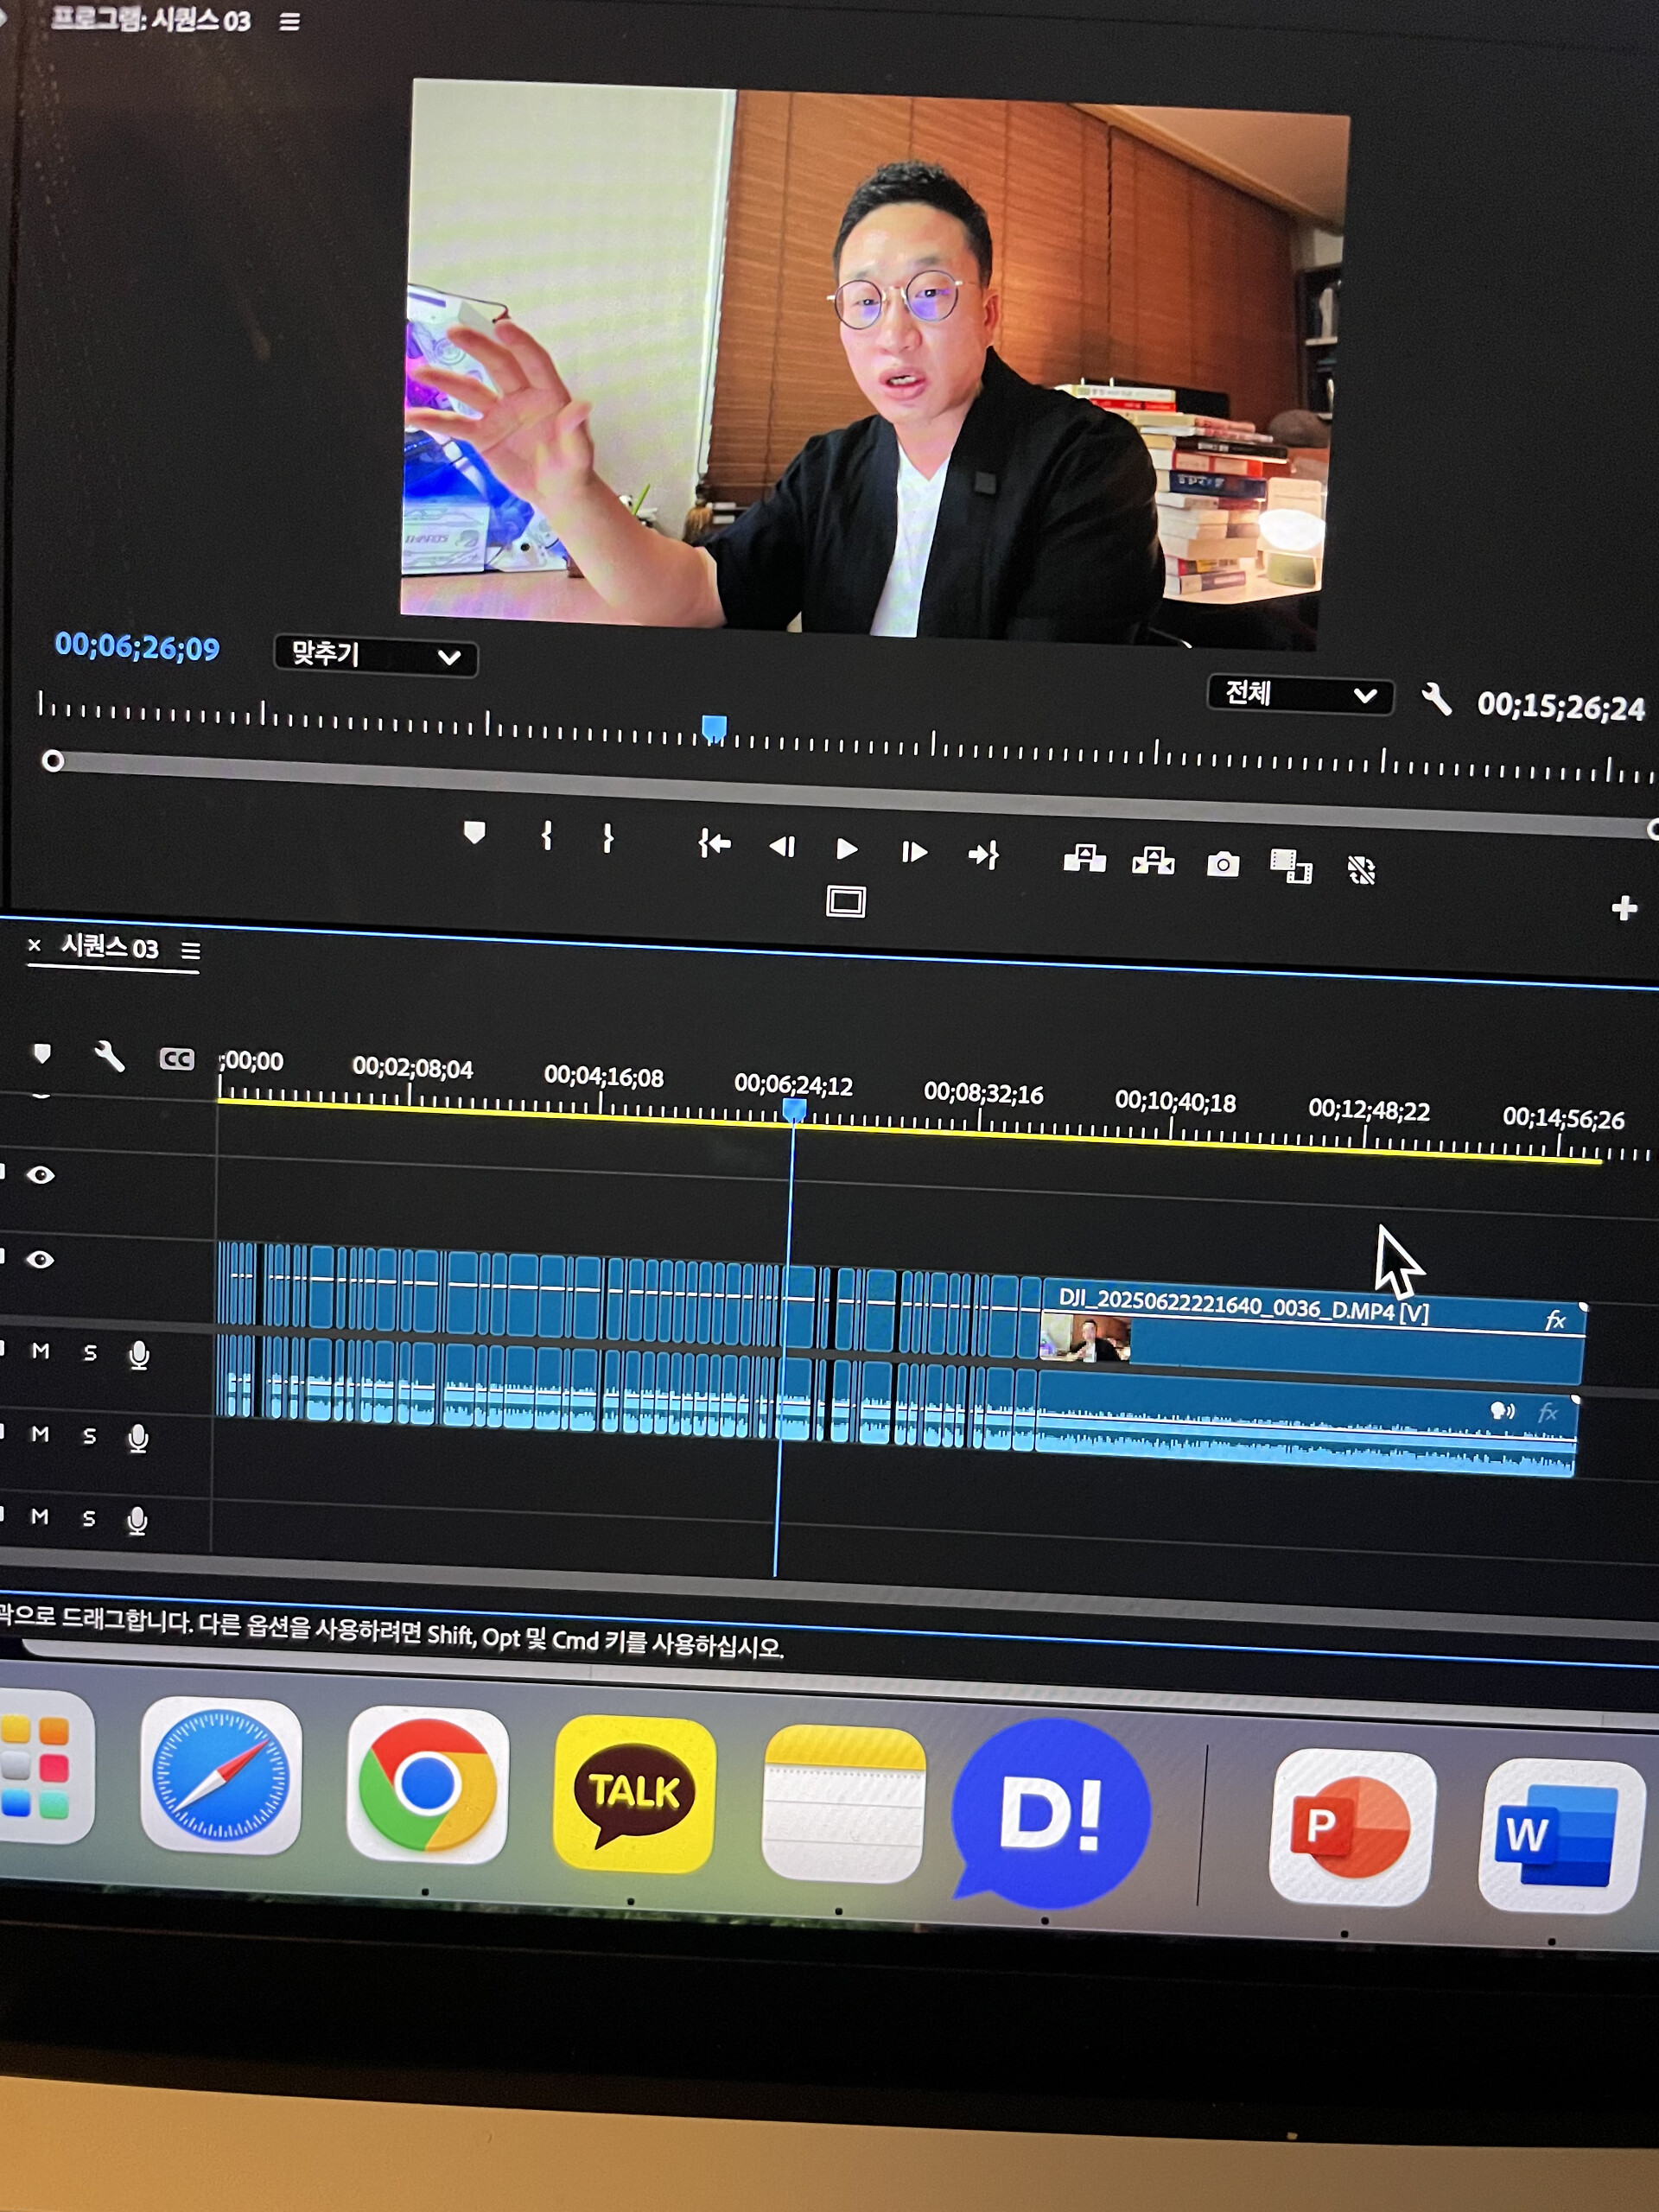
Task: Go to In point
Action: (x=714, y=844)
